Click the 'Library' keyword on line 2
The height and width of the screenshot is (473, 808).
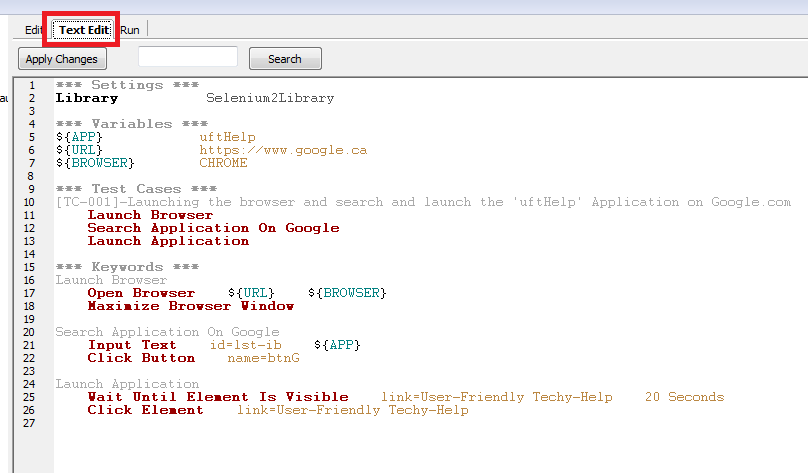[87, 98]
